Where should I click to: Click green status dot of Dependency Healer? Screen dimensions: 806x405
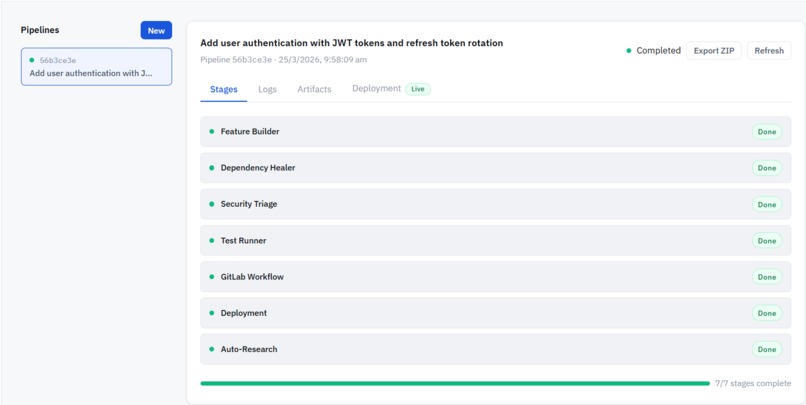pyautogui.click(x=211, y=168)
